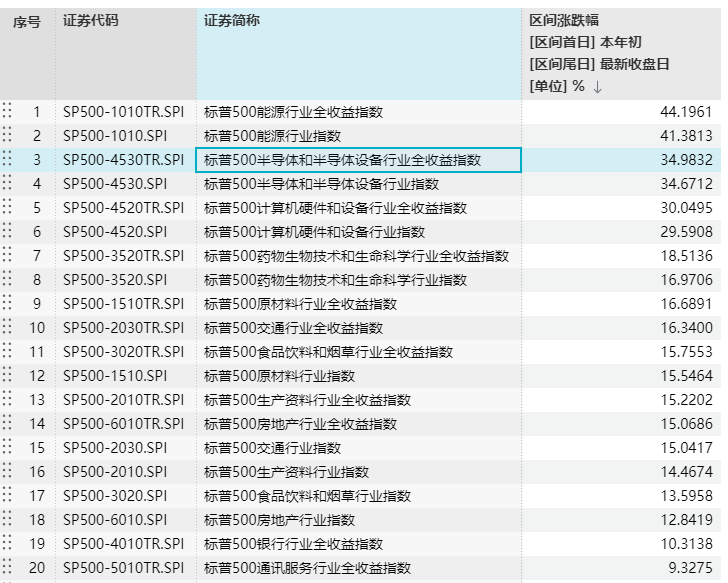Click code SP500-4520TR.SPI
The image size is (728, 583).
(124, 208)
